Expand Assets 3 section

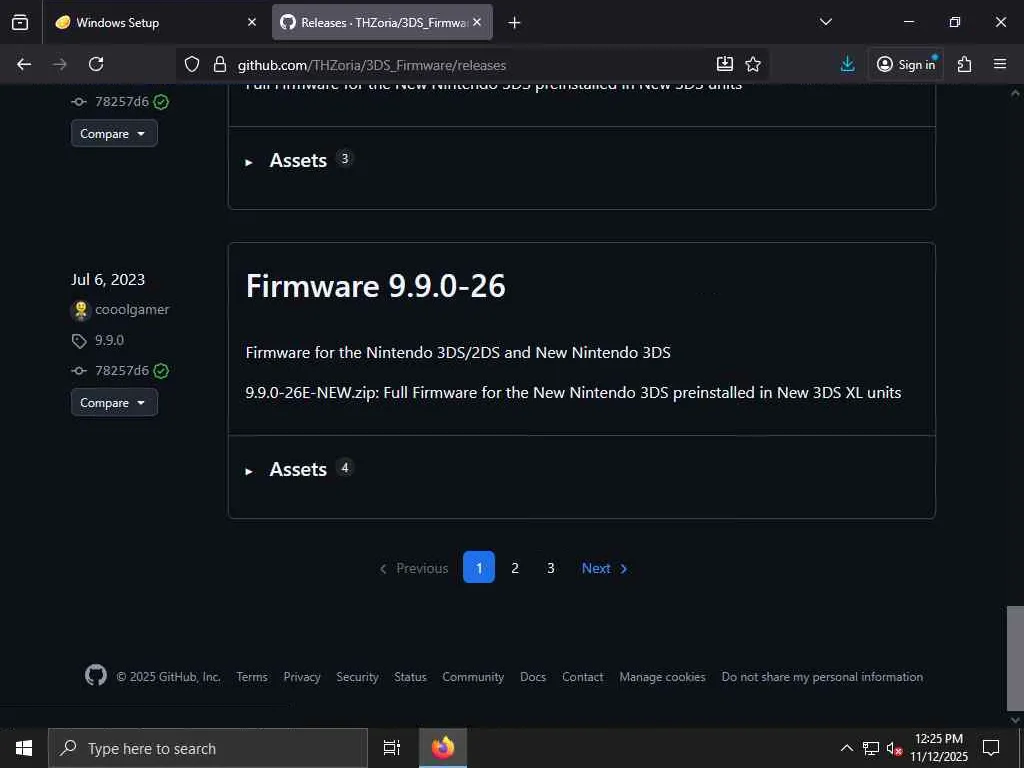(x=298, y=161)
